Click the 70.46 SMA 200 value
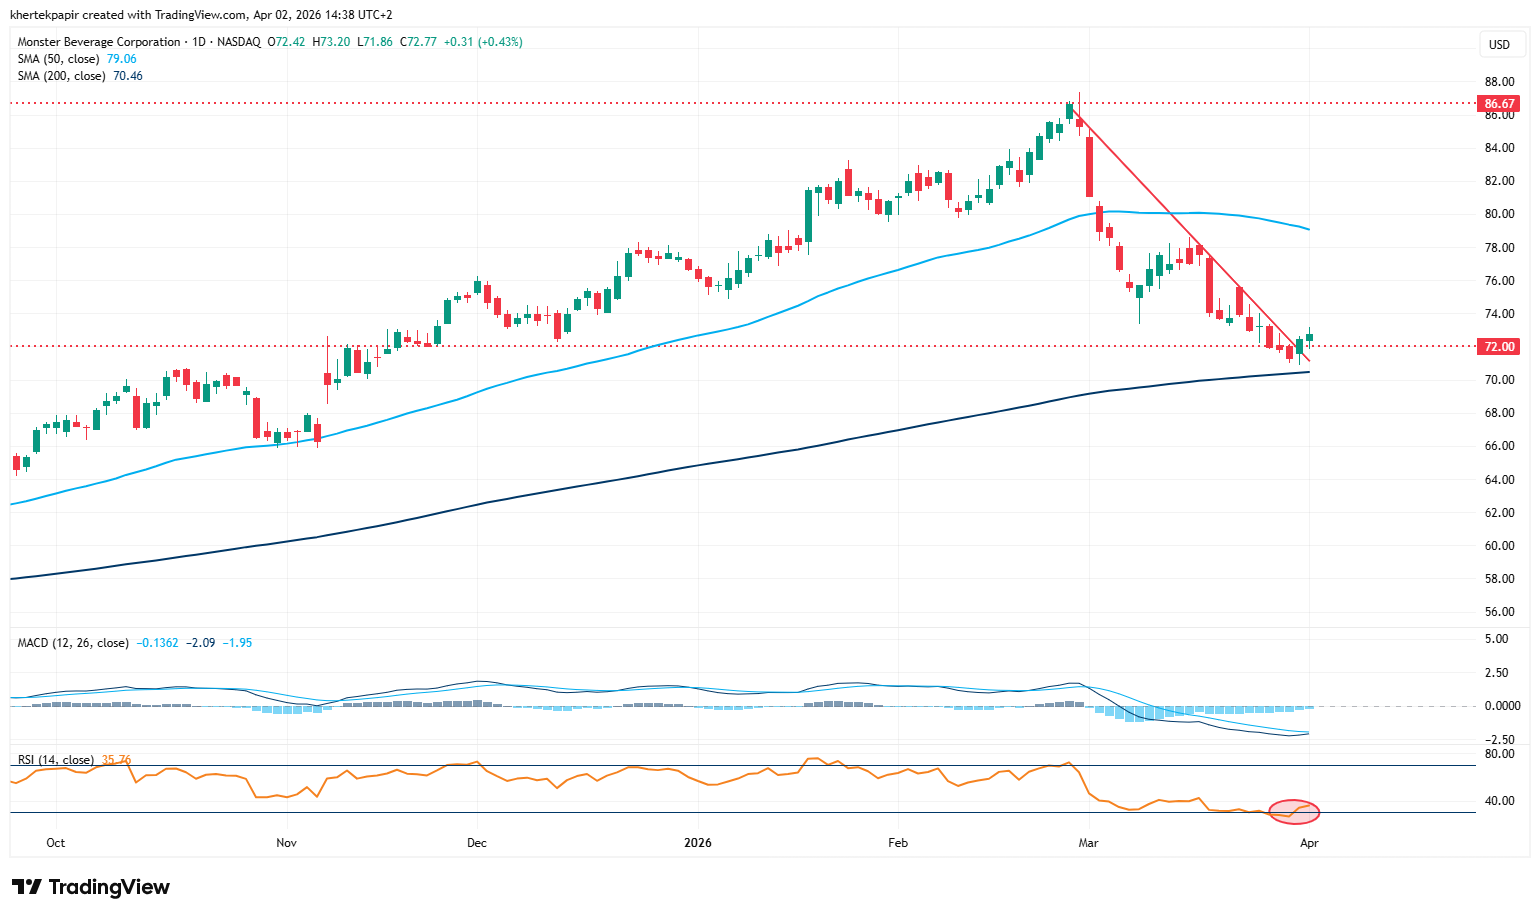1540x917 pixels. [128, 76]
